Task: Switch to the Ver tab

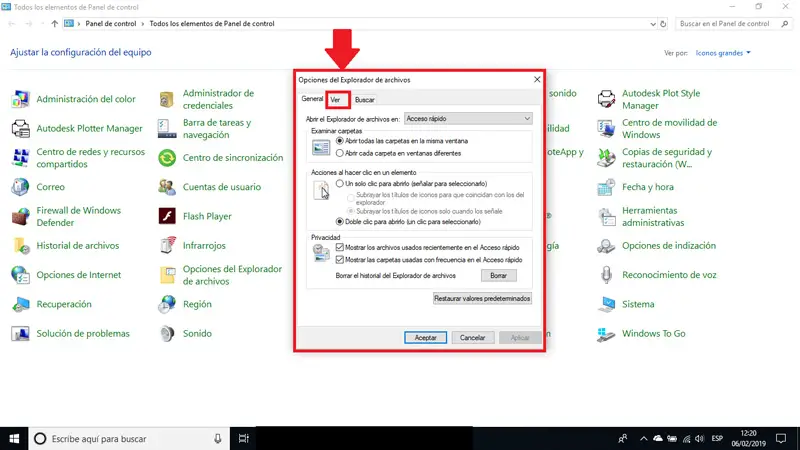Action: tap(335, 99)
